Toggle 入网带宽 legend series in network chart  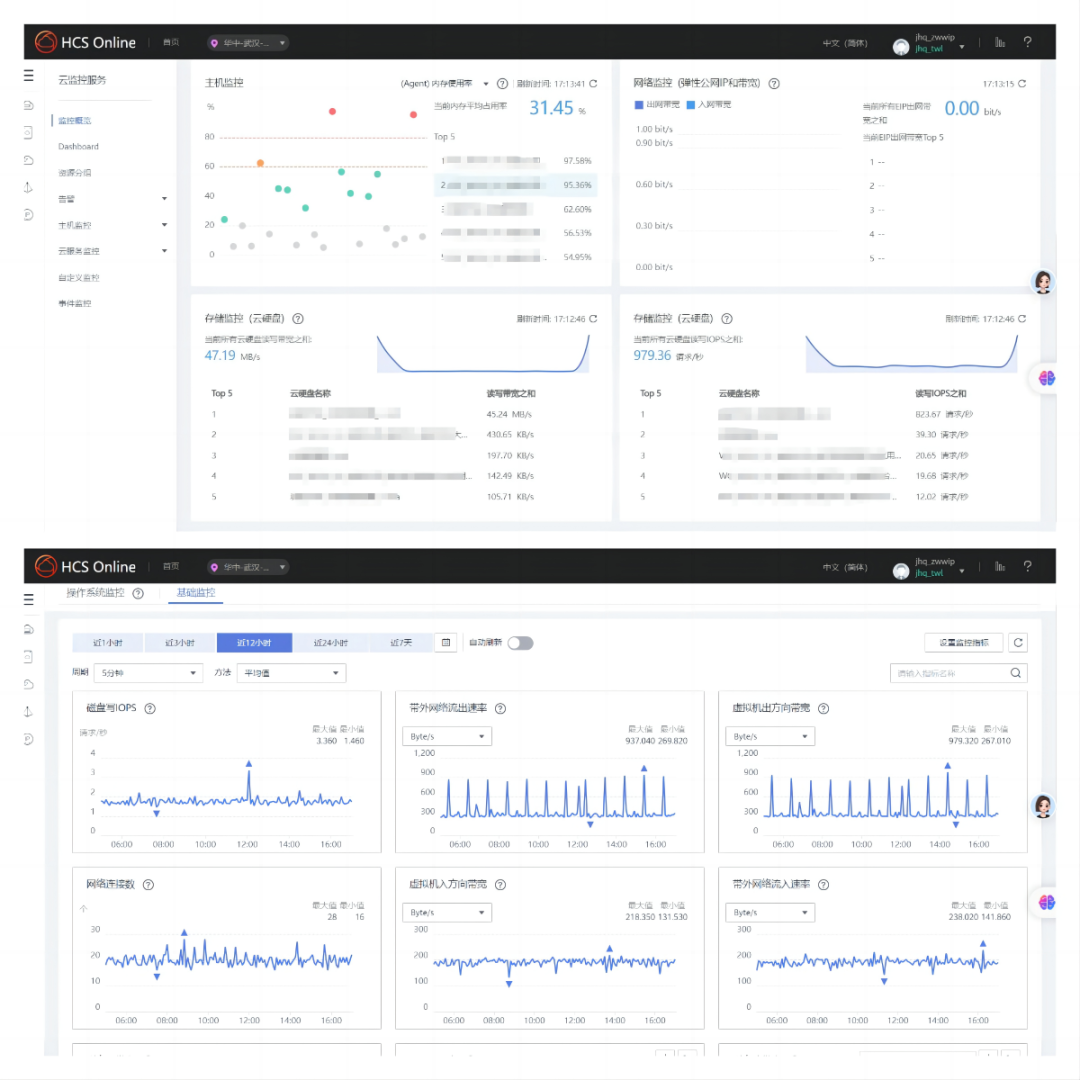[709, 105]
